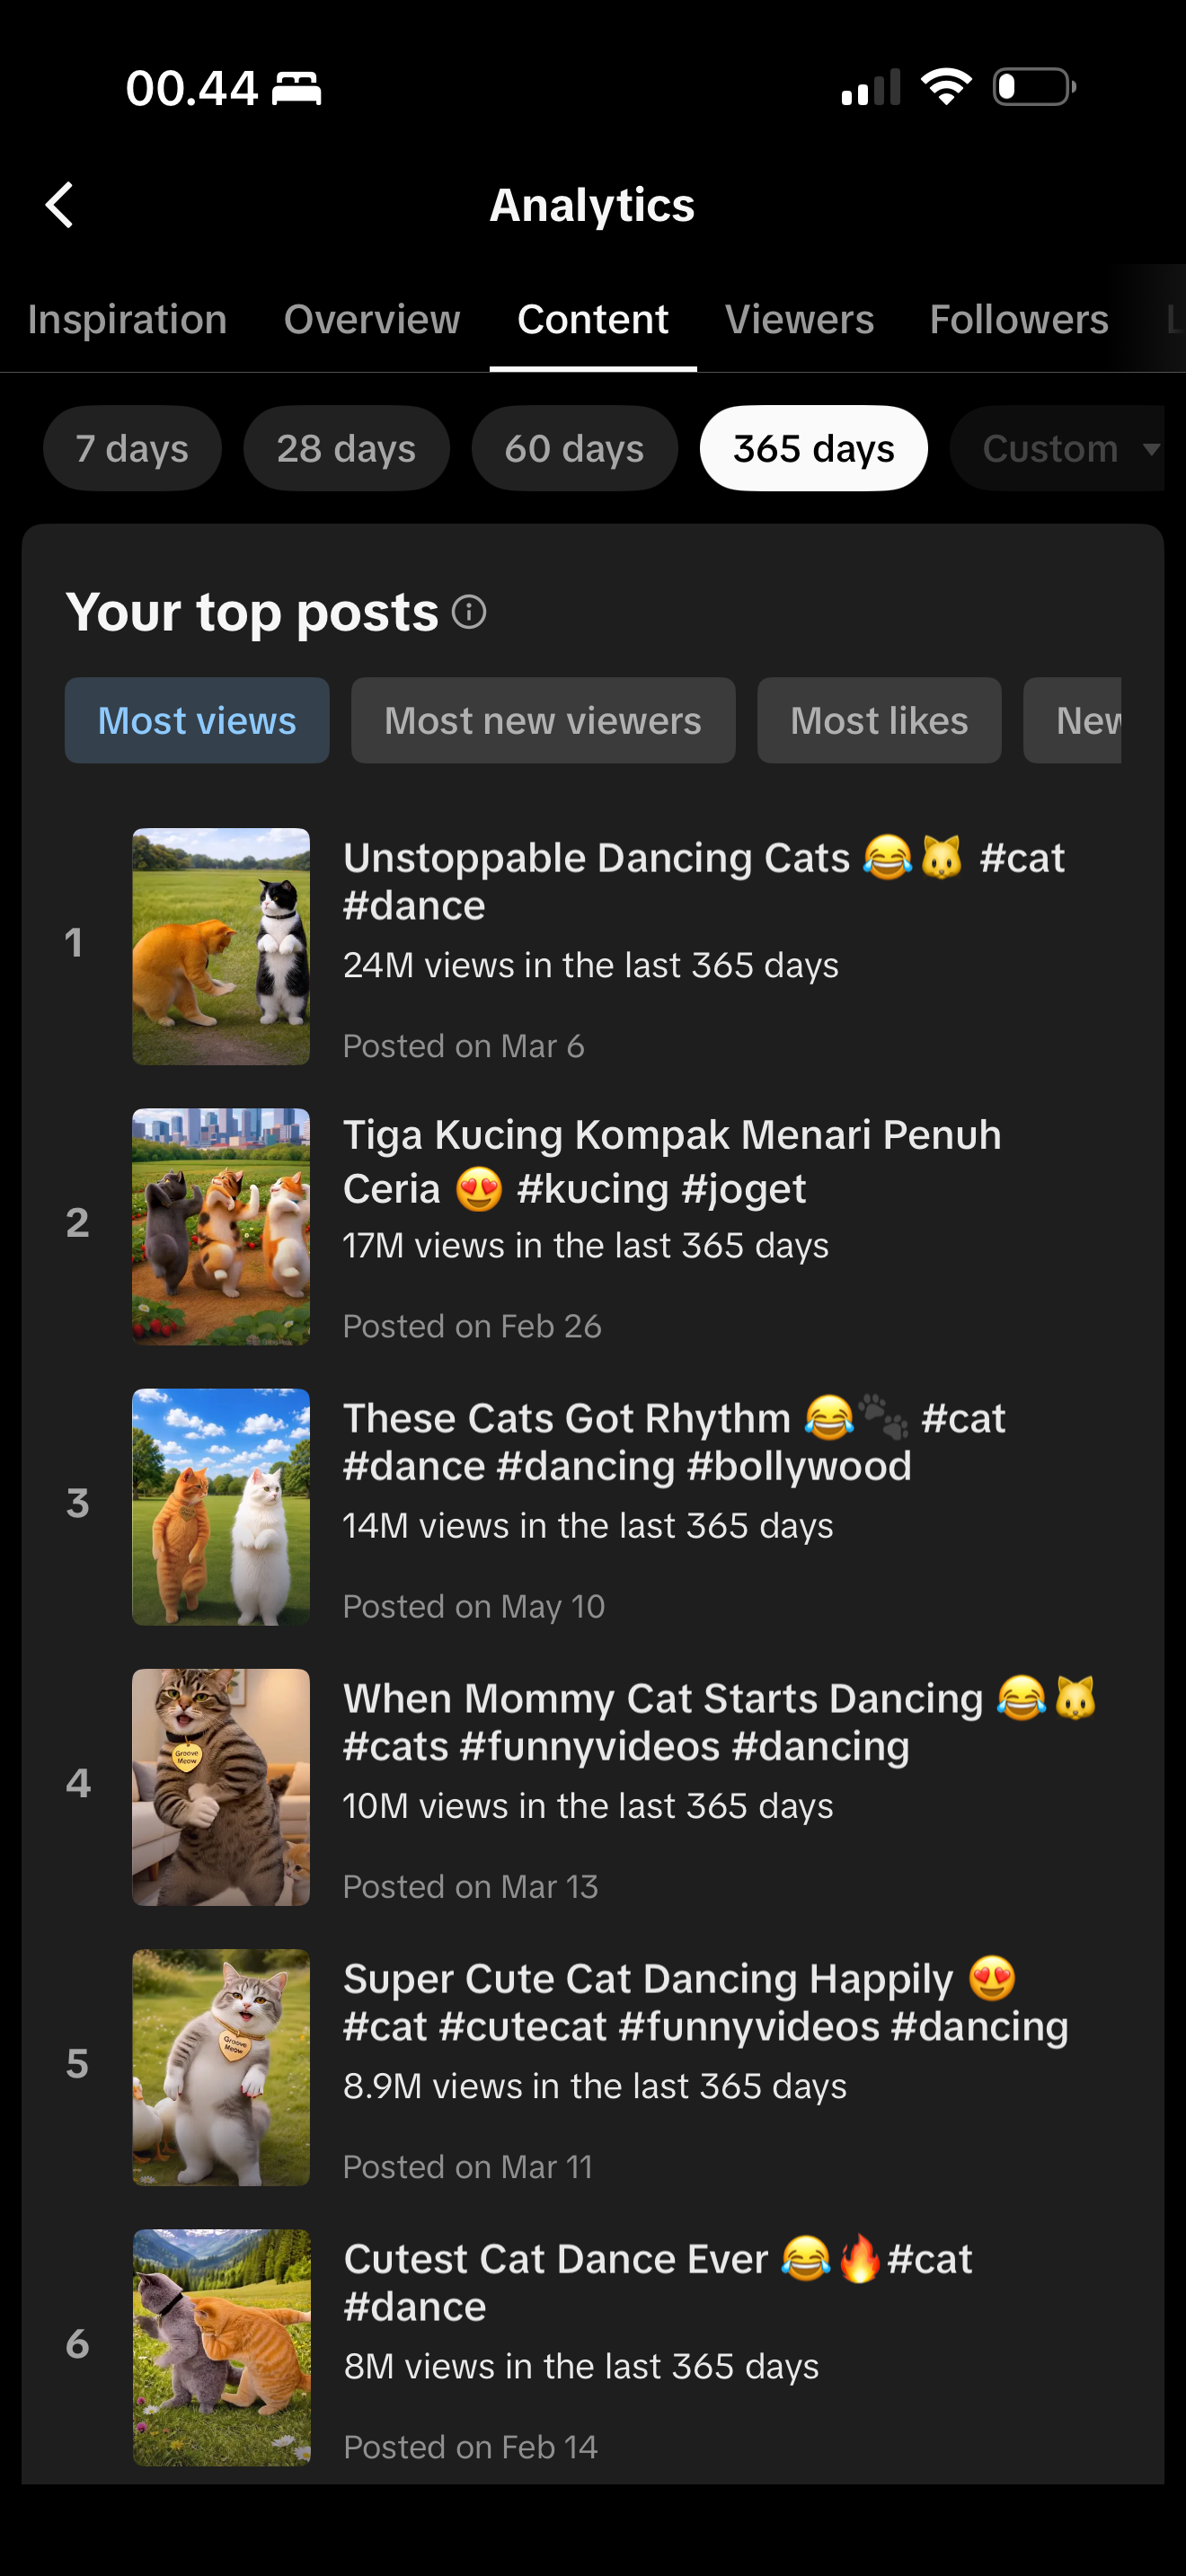This screenshot has width=1186, height=2576.
Task: Sort top posts by Most new viewers
Action: click(543, 720)
